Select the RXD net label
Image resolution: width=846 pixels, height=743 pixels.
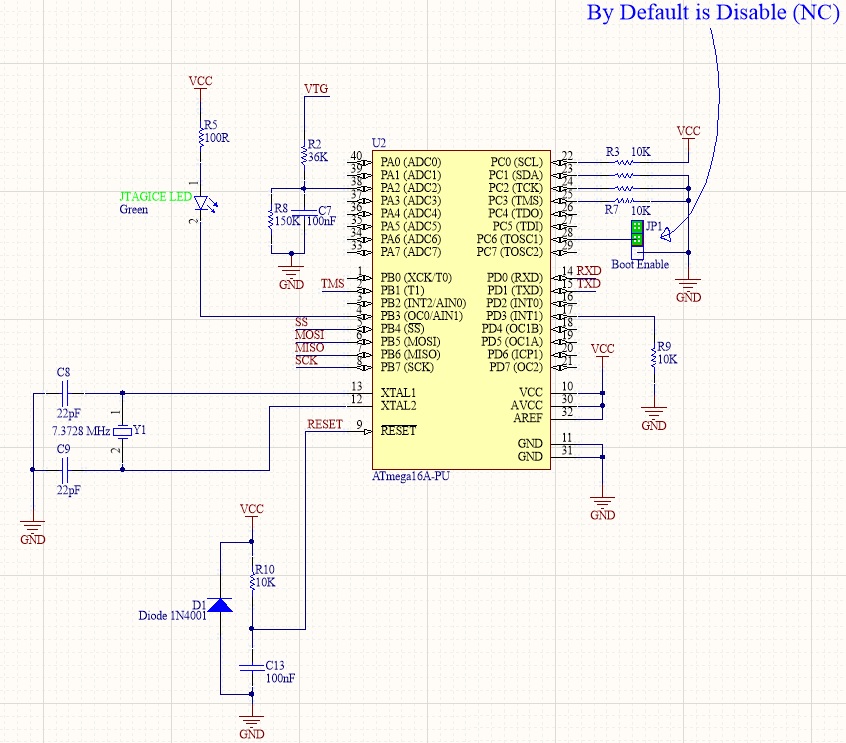pos(588,271)
